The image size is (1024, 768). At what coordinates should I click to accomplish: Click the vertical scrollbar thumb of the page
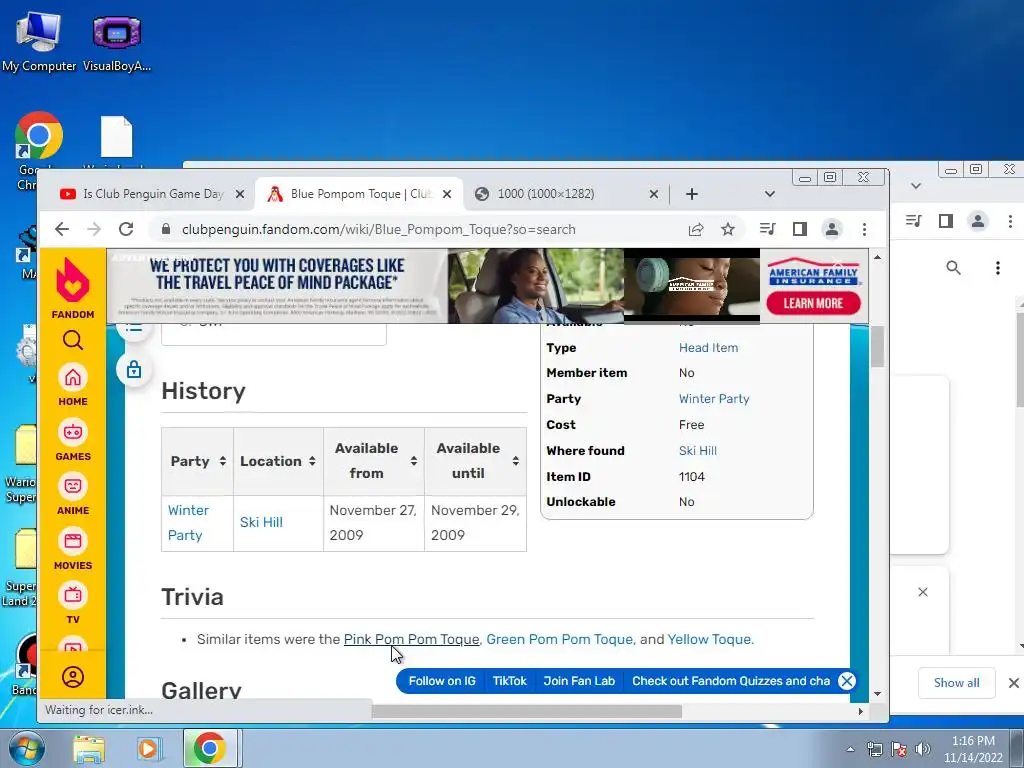(877, 346)
